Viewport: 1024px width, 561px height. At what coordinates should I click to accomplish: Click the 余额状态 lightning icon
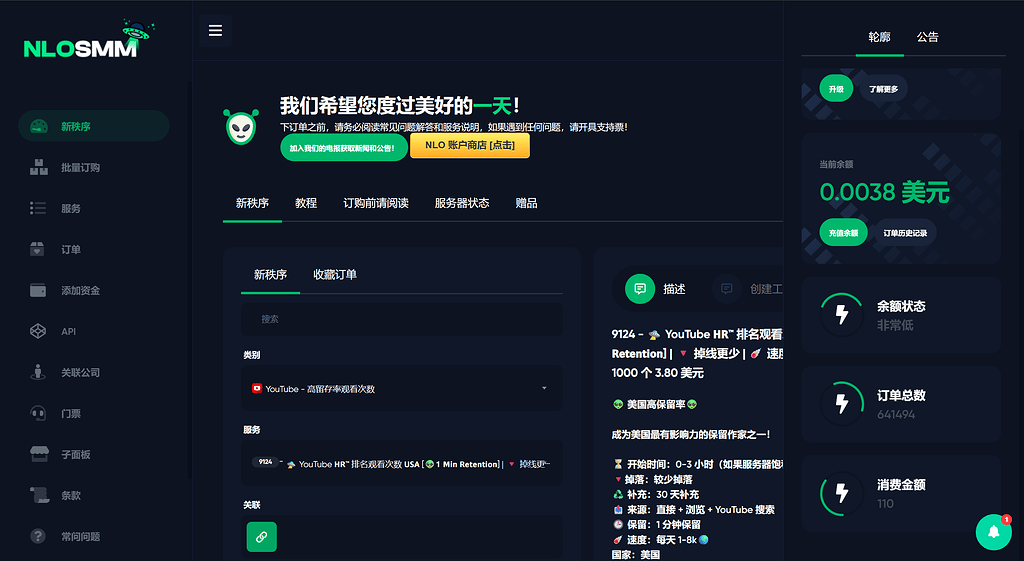pos(842,315)
